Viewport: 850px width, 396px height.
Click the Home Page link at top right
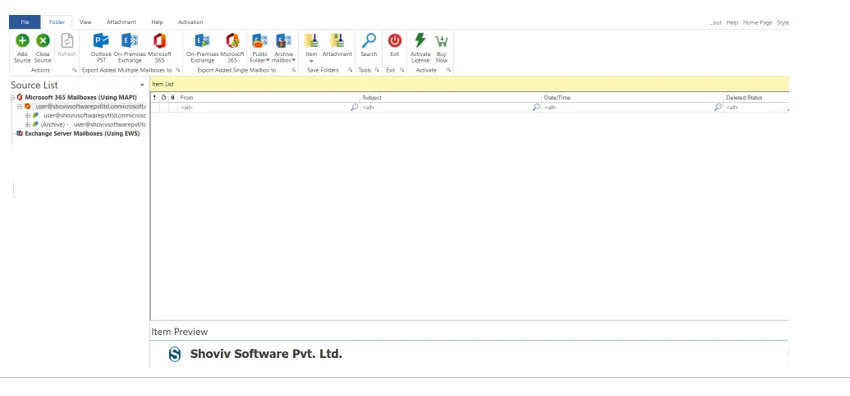click(757, 23)
